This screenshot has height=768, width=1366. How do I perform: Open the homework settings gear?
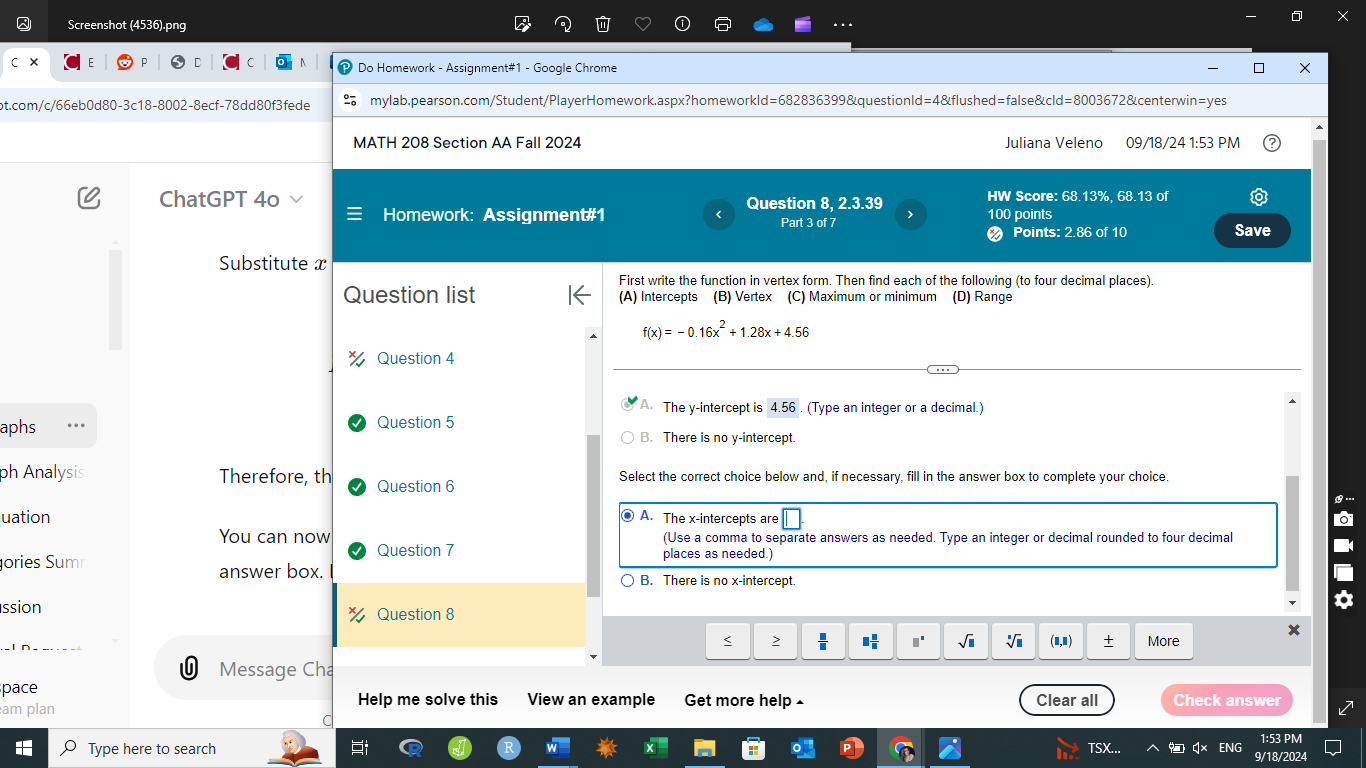point(1259,197)
